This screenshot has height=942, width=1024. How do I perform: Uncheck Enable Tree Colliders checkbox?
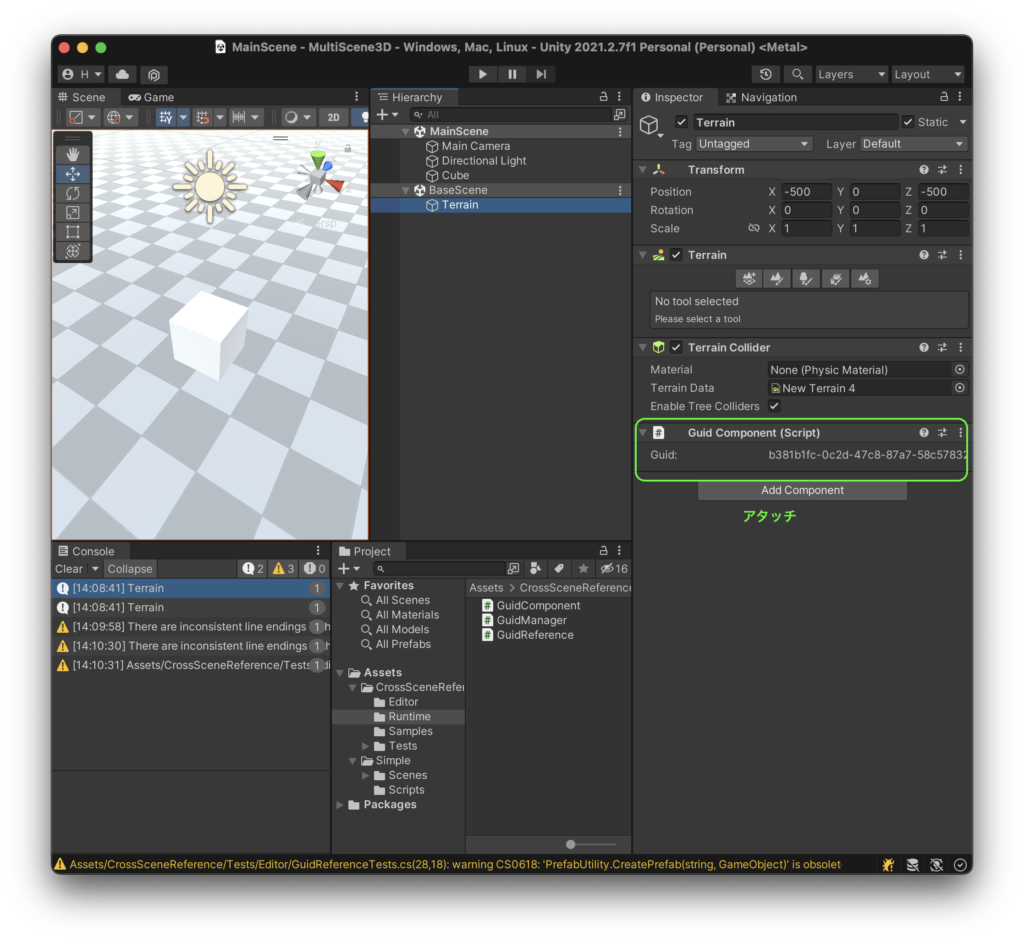coord(774,406)
